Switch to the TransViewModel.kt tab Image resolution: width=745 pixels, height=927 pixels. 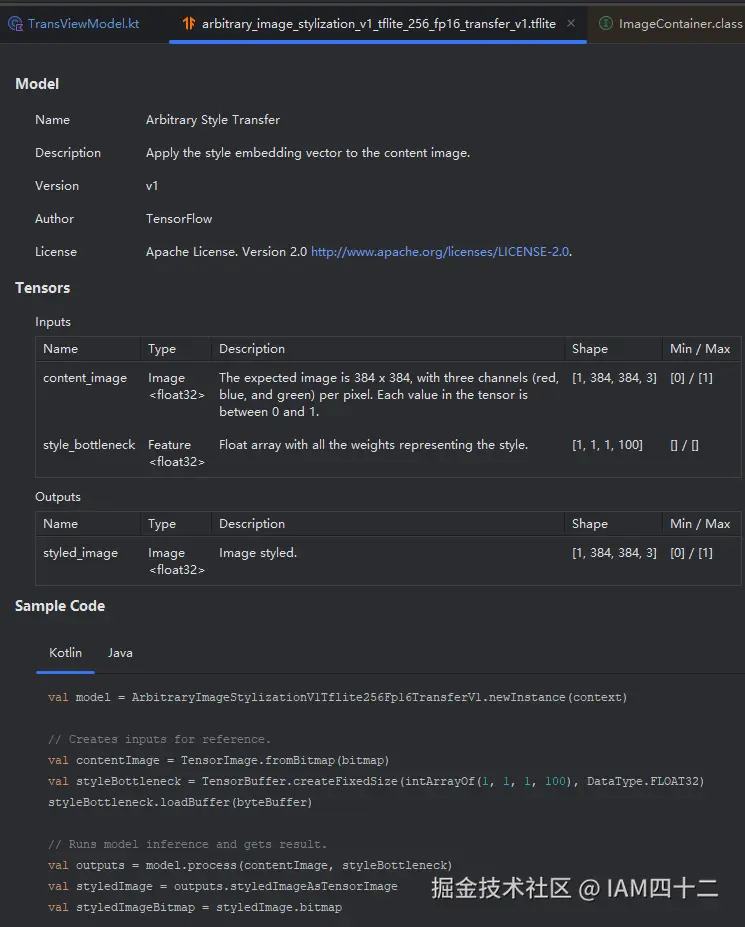point(83,23)
